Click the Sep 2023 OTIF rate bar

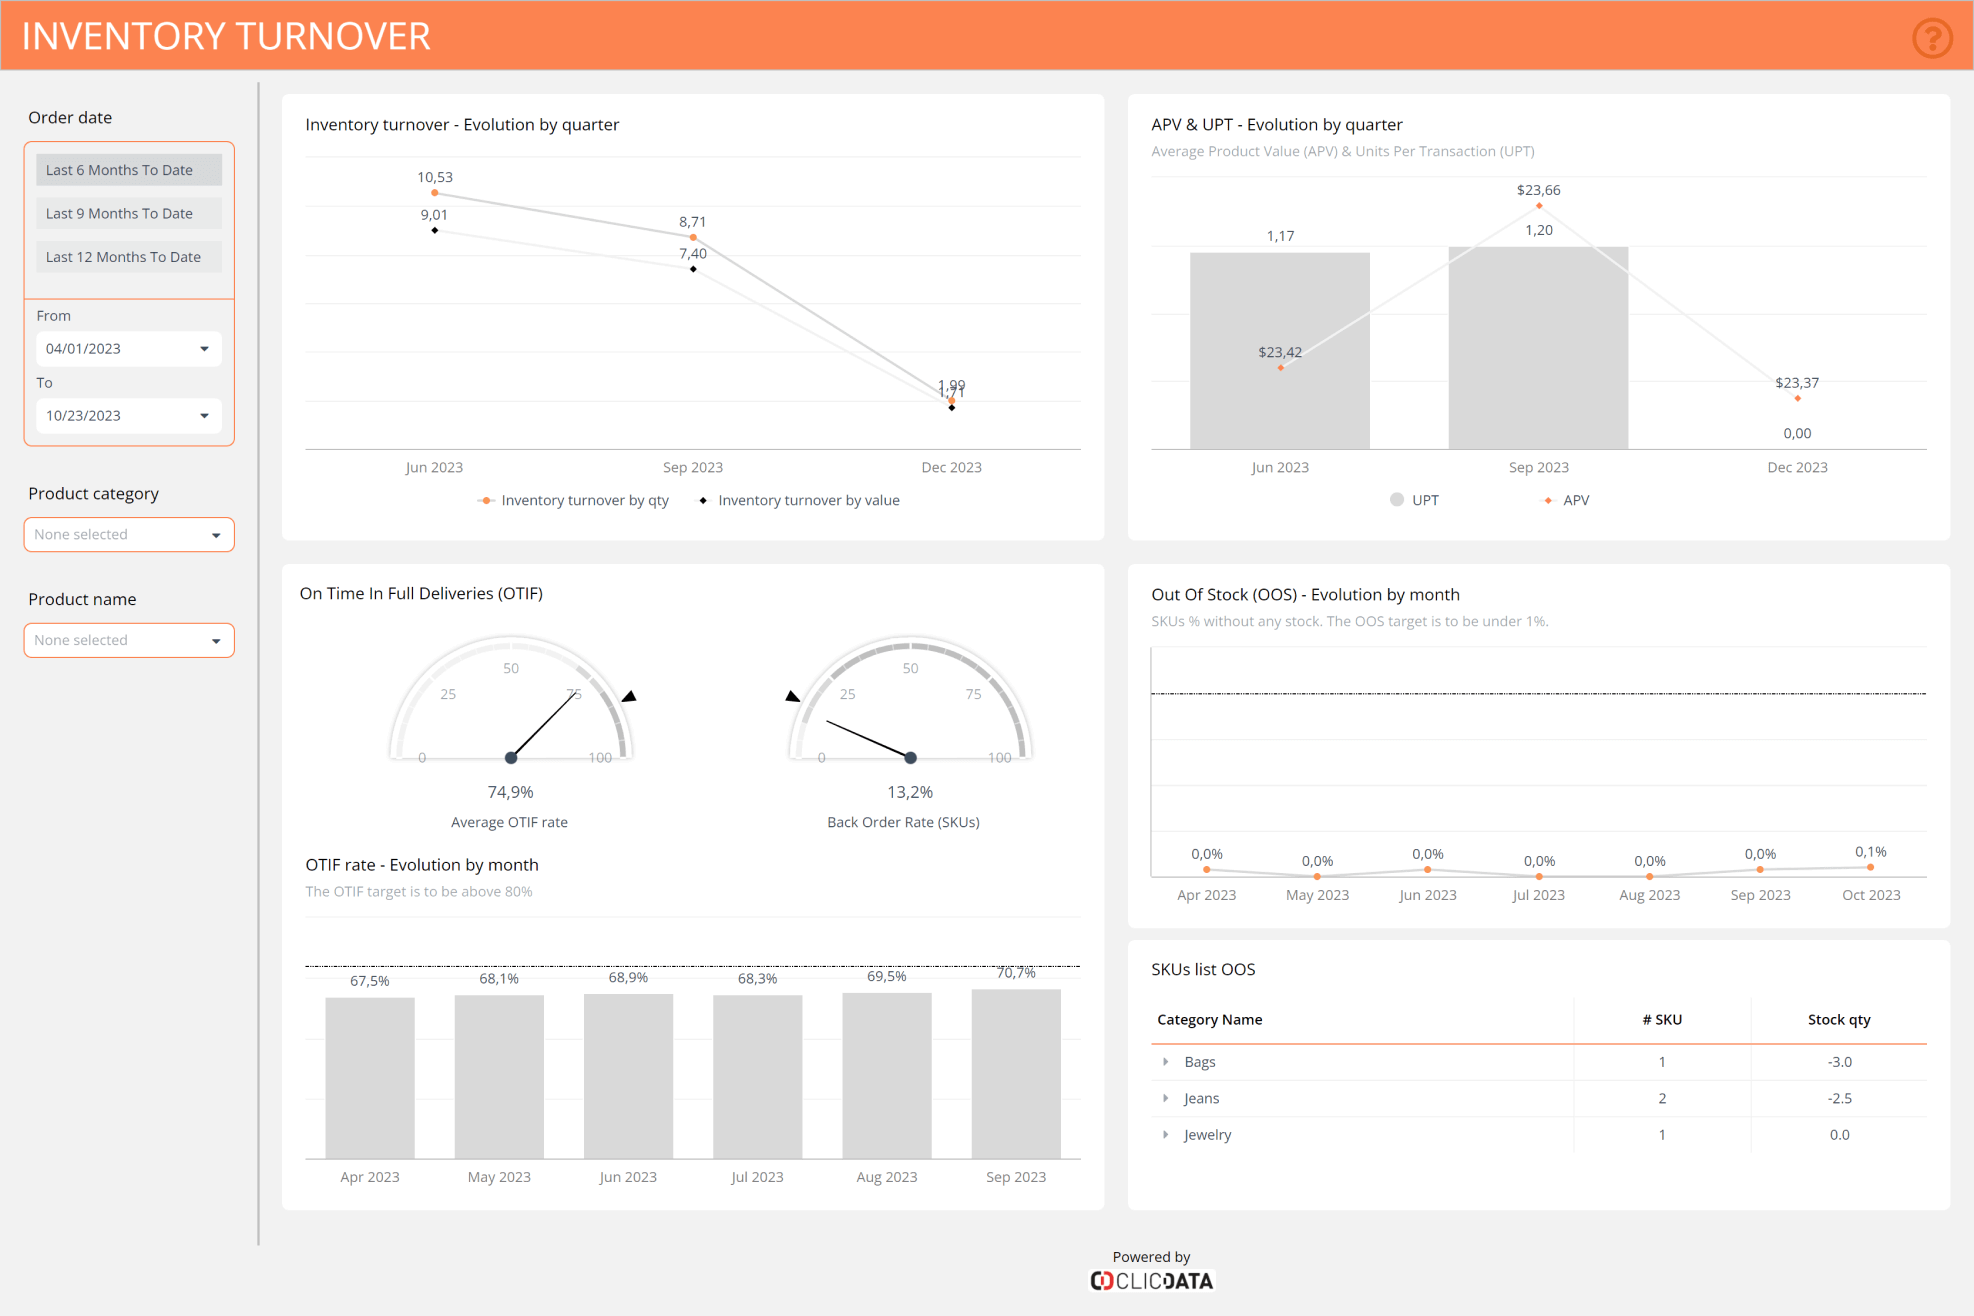click(1015, 1074)
